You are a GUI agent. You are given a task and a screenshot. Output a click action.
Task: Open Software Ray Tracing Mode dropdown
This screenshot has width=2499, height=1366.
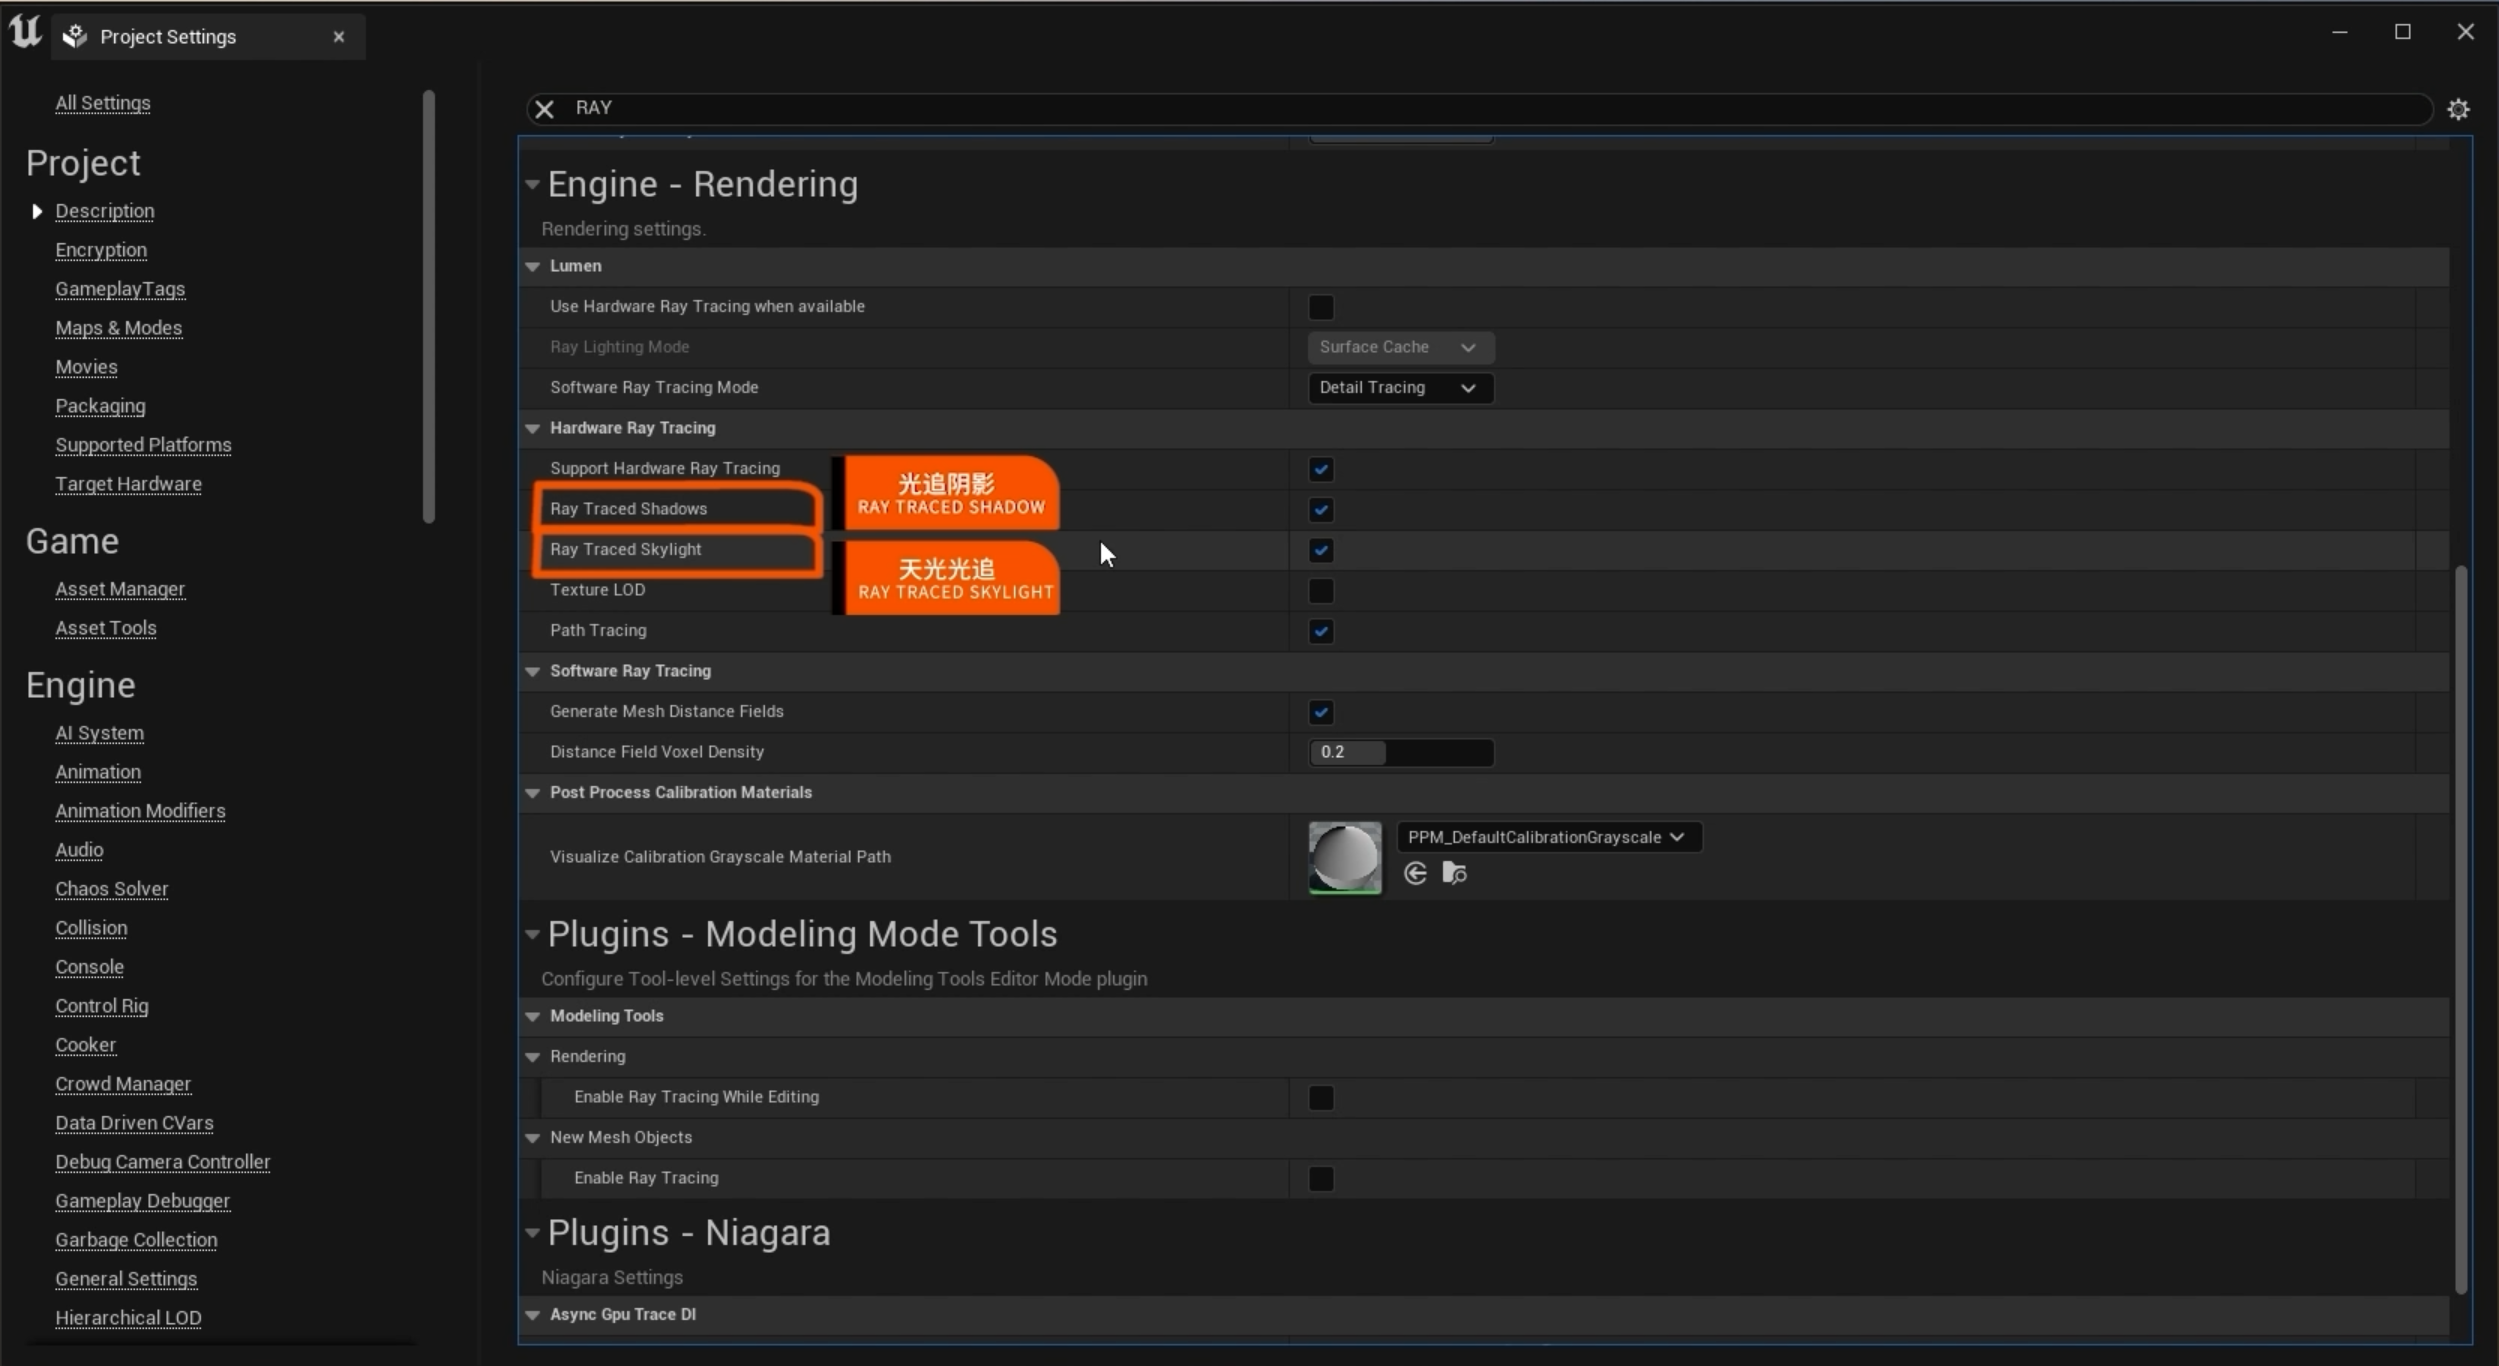1399,388
